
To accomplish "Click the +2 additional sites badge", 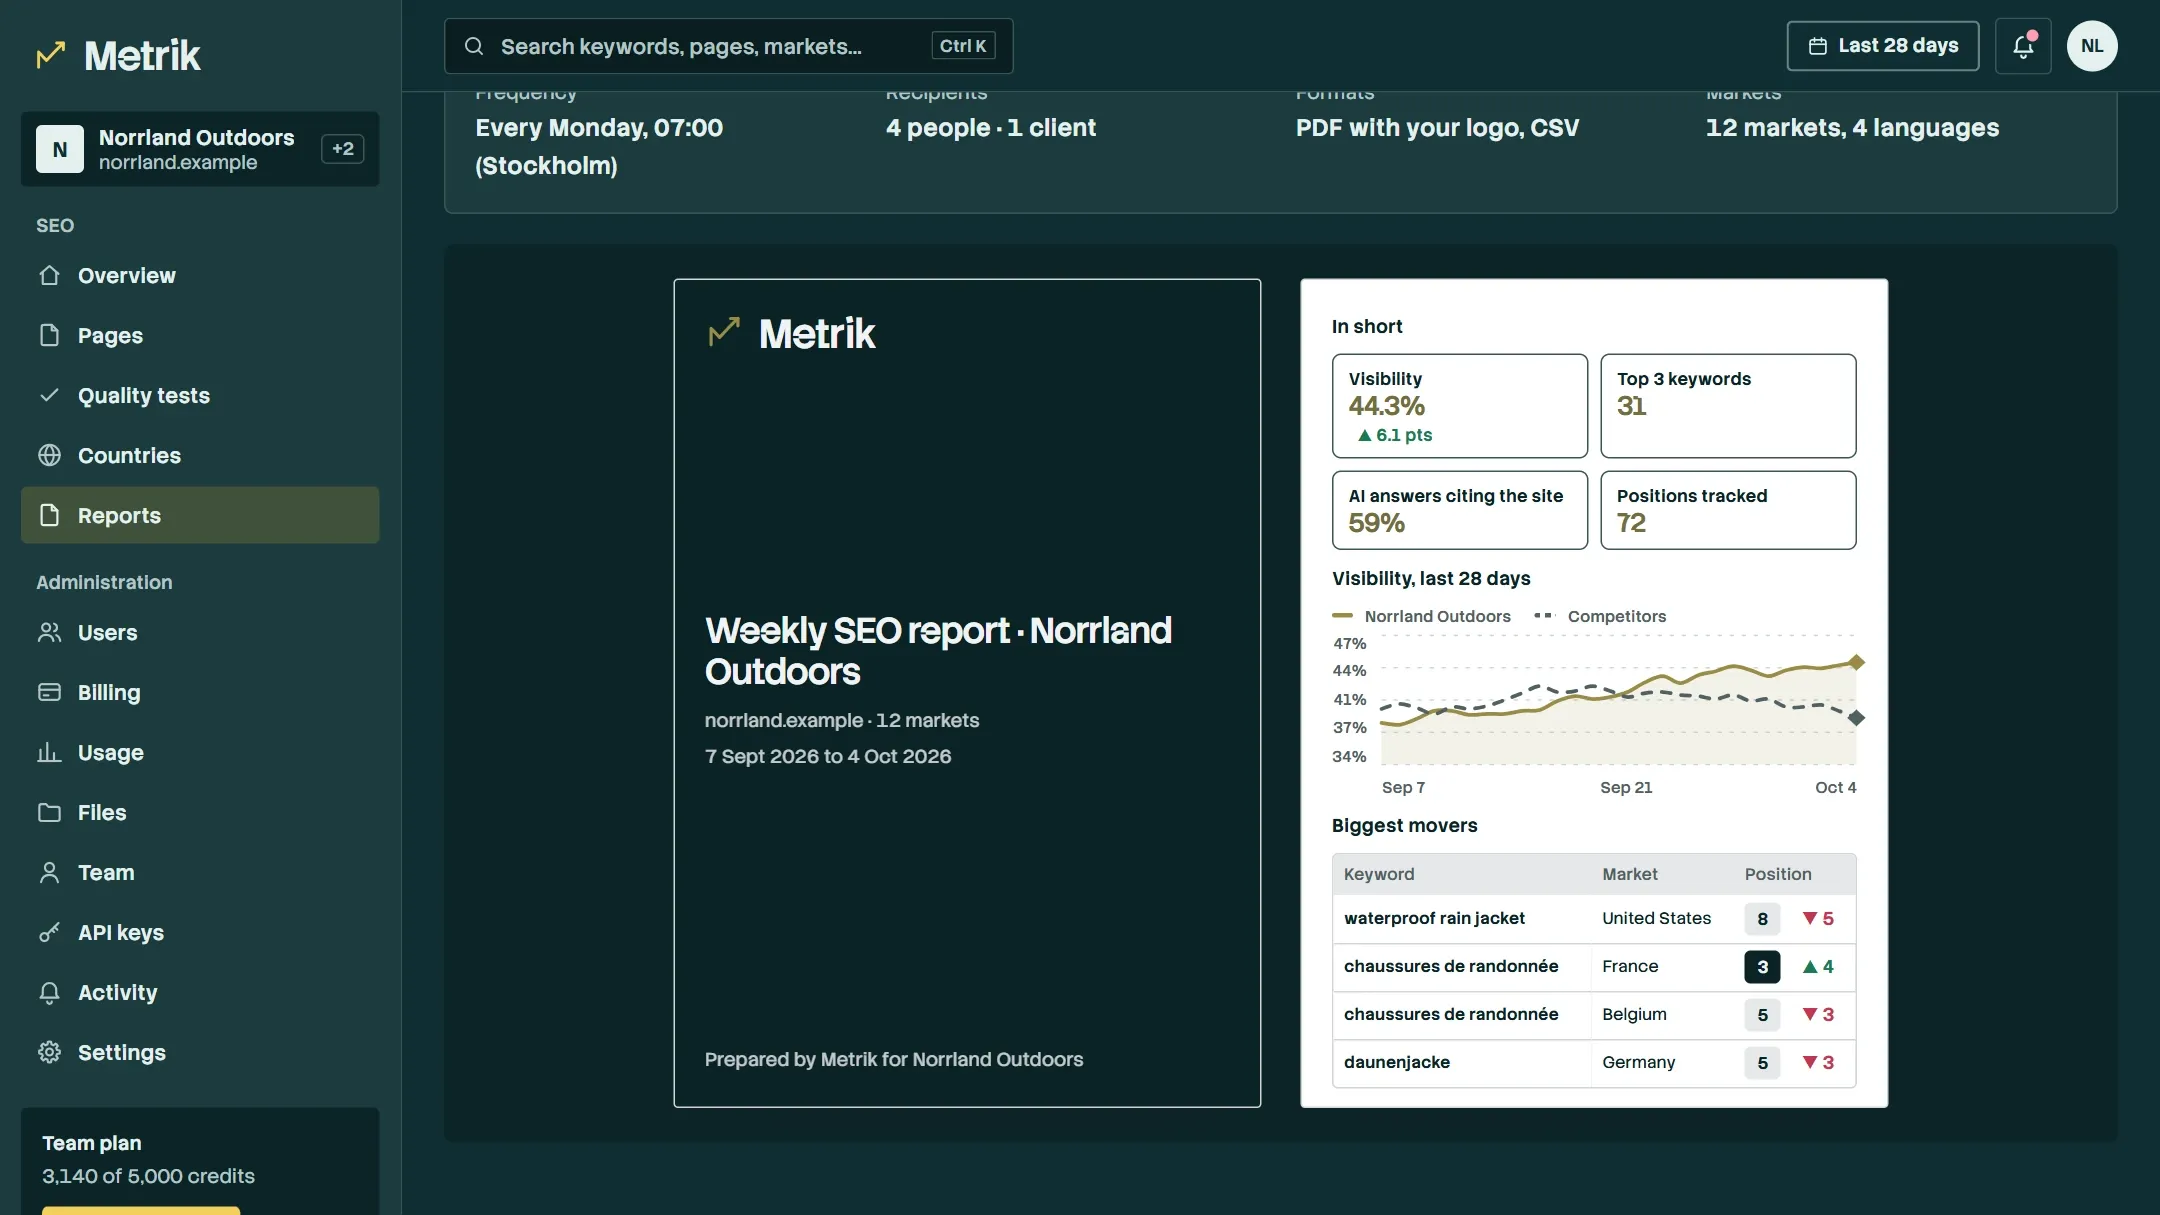I will [342, 149].
